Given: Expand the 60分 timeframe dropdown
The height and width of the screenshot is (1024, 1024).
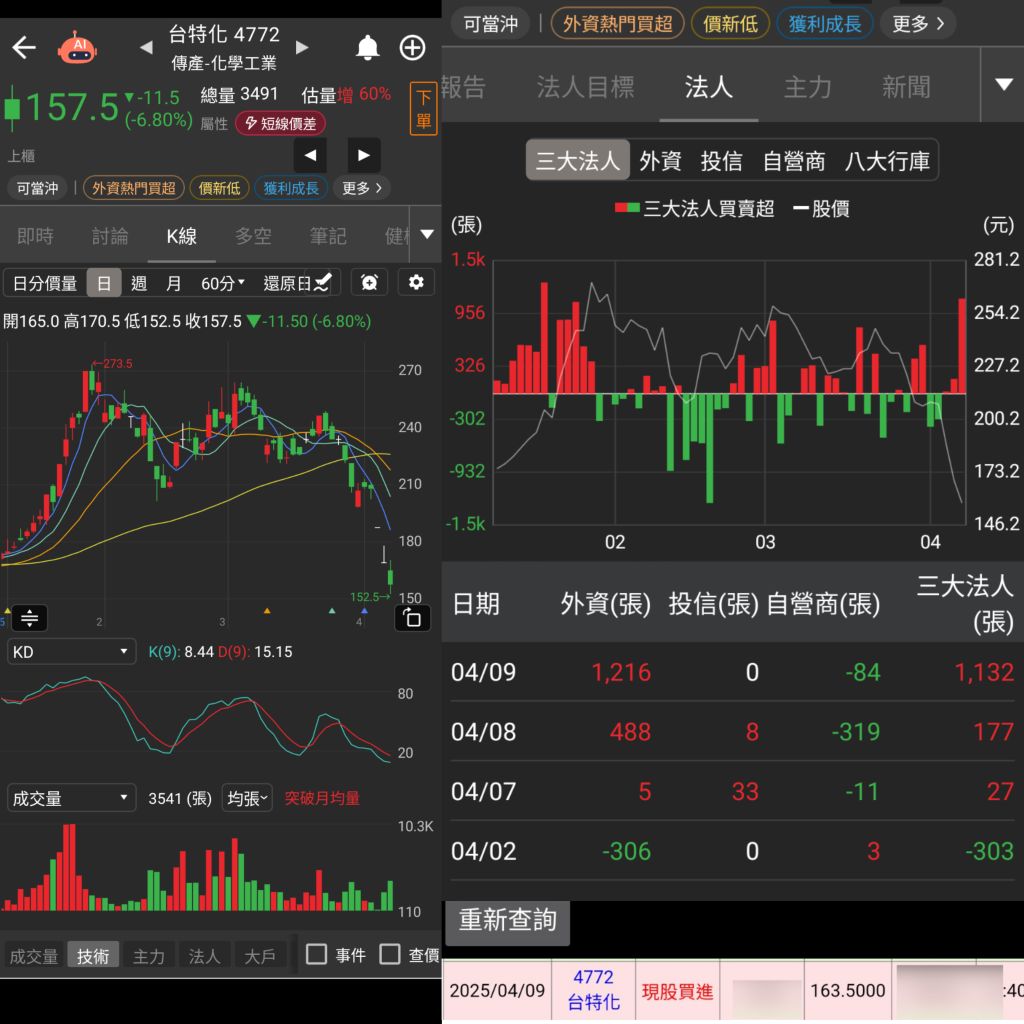Looking at the screenshot, I should pyautogui.click(x=223, y=283).
